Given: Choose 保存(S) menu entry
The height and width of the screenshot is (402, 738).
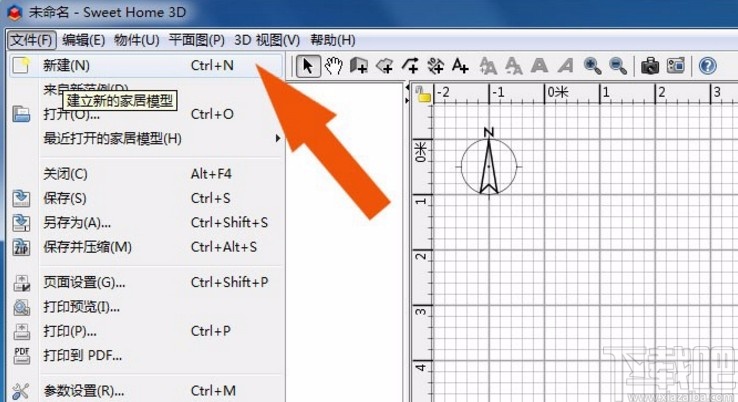Looking at the screenshot, I should tap(146, 198).
